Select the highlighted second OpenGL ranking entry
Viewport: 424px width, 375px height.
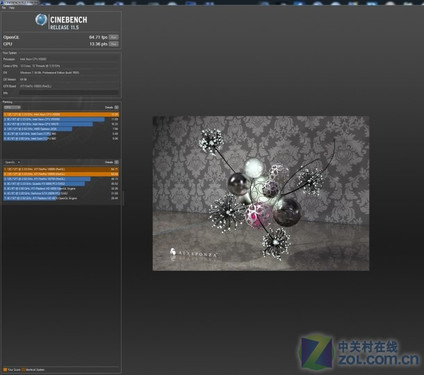click(x=61, y=174)
